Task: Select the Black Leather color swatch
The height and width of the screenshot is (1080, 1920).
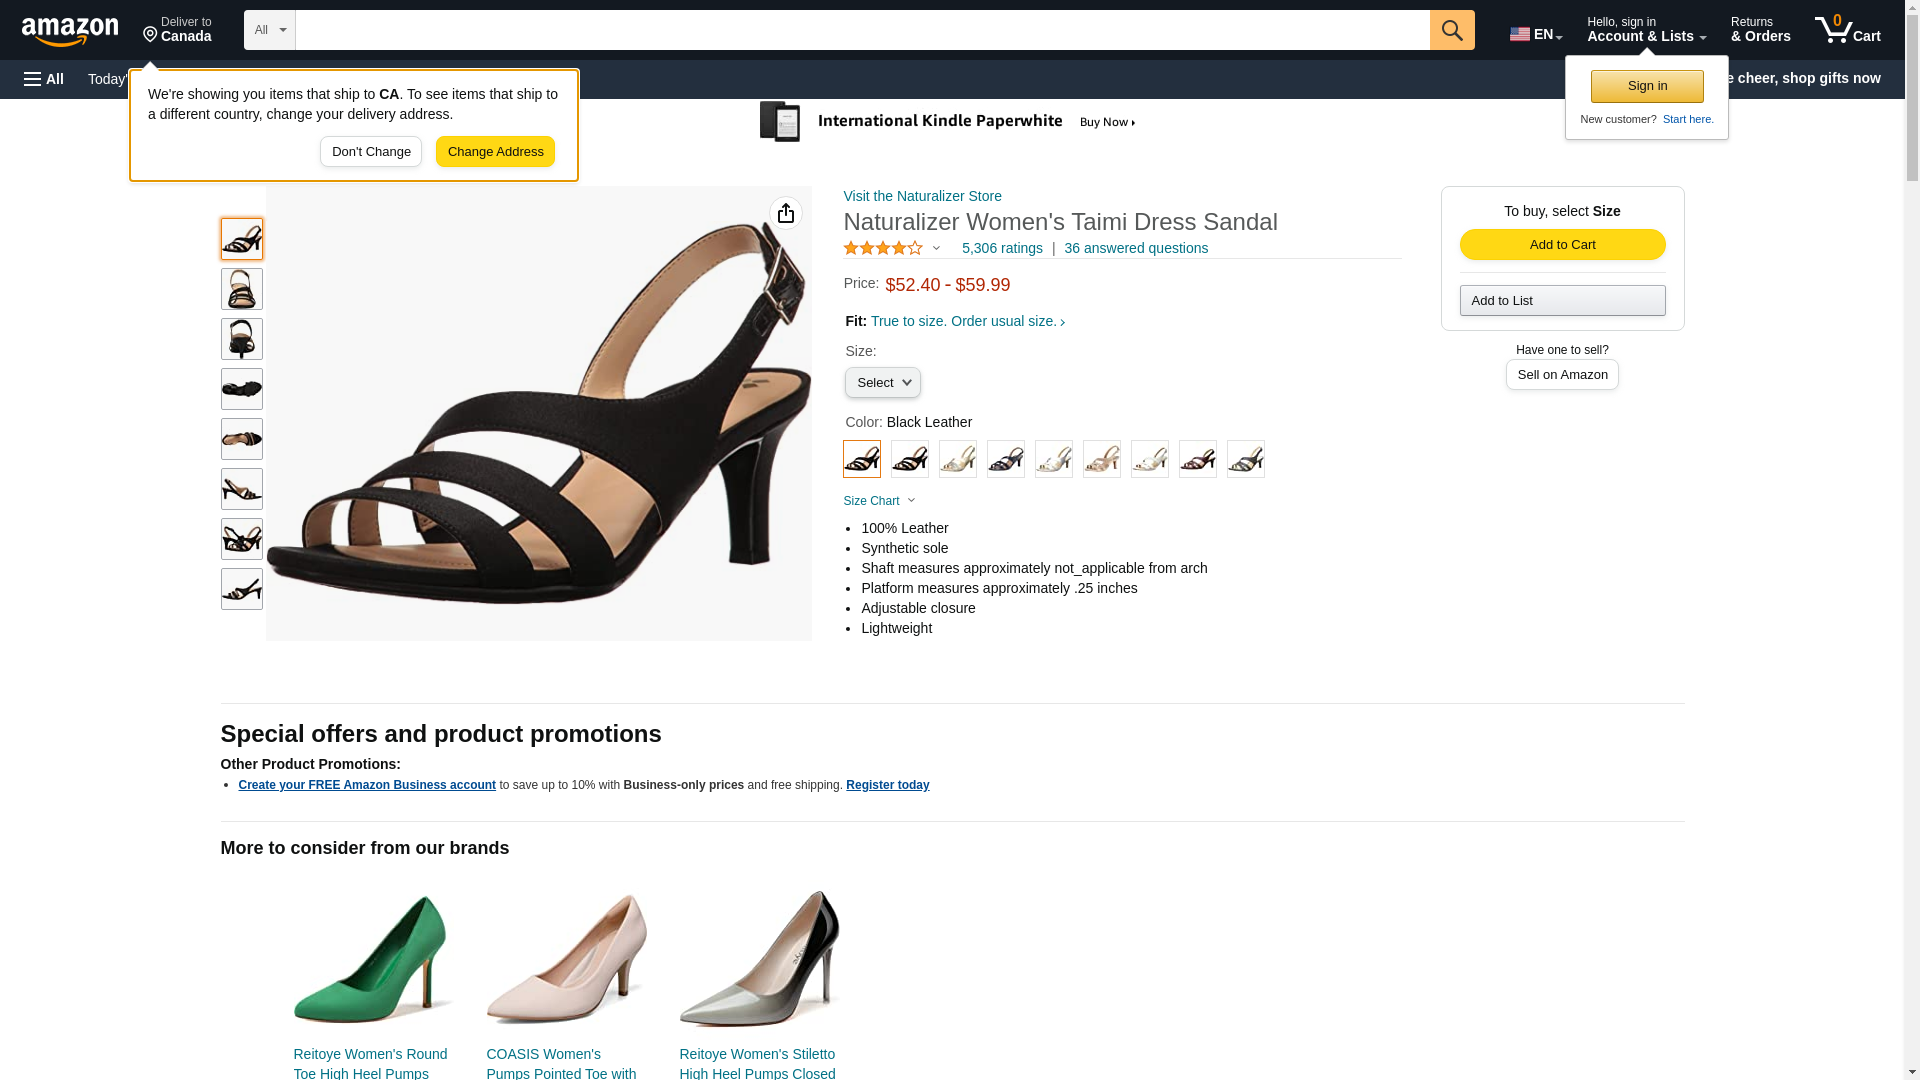Action: pyautogui.click(x=862, y=459)
